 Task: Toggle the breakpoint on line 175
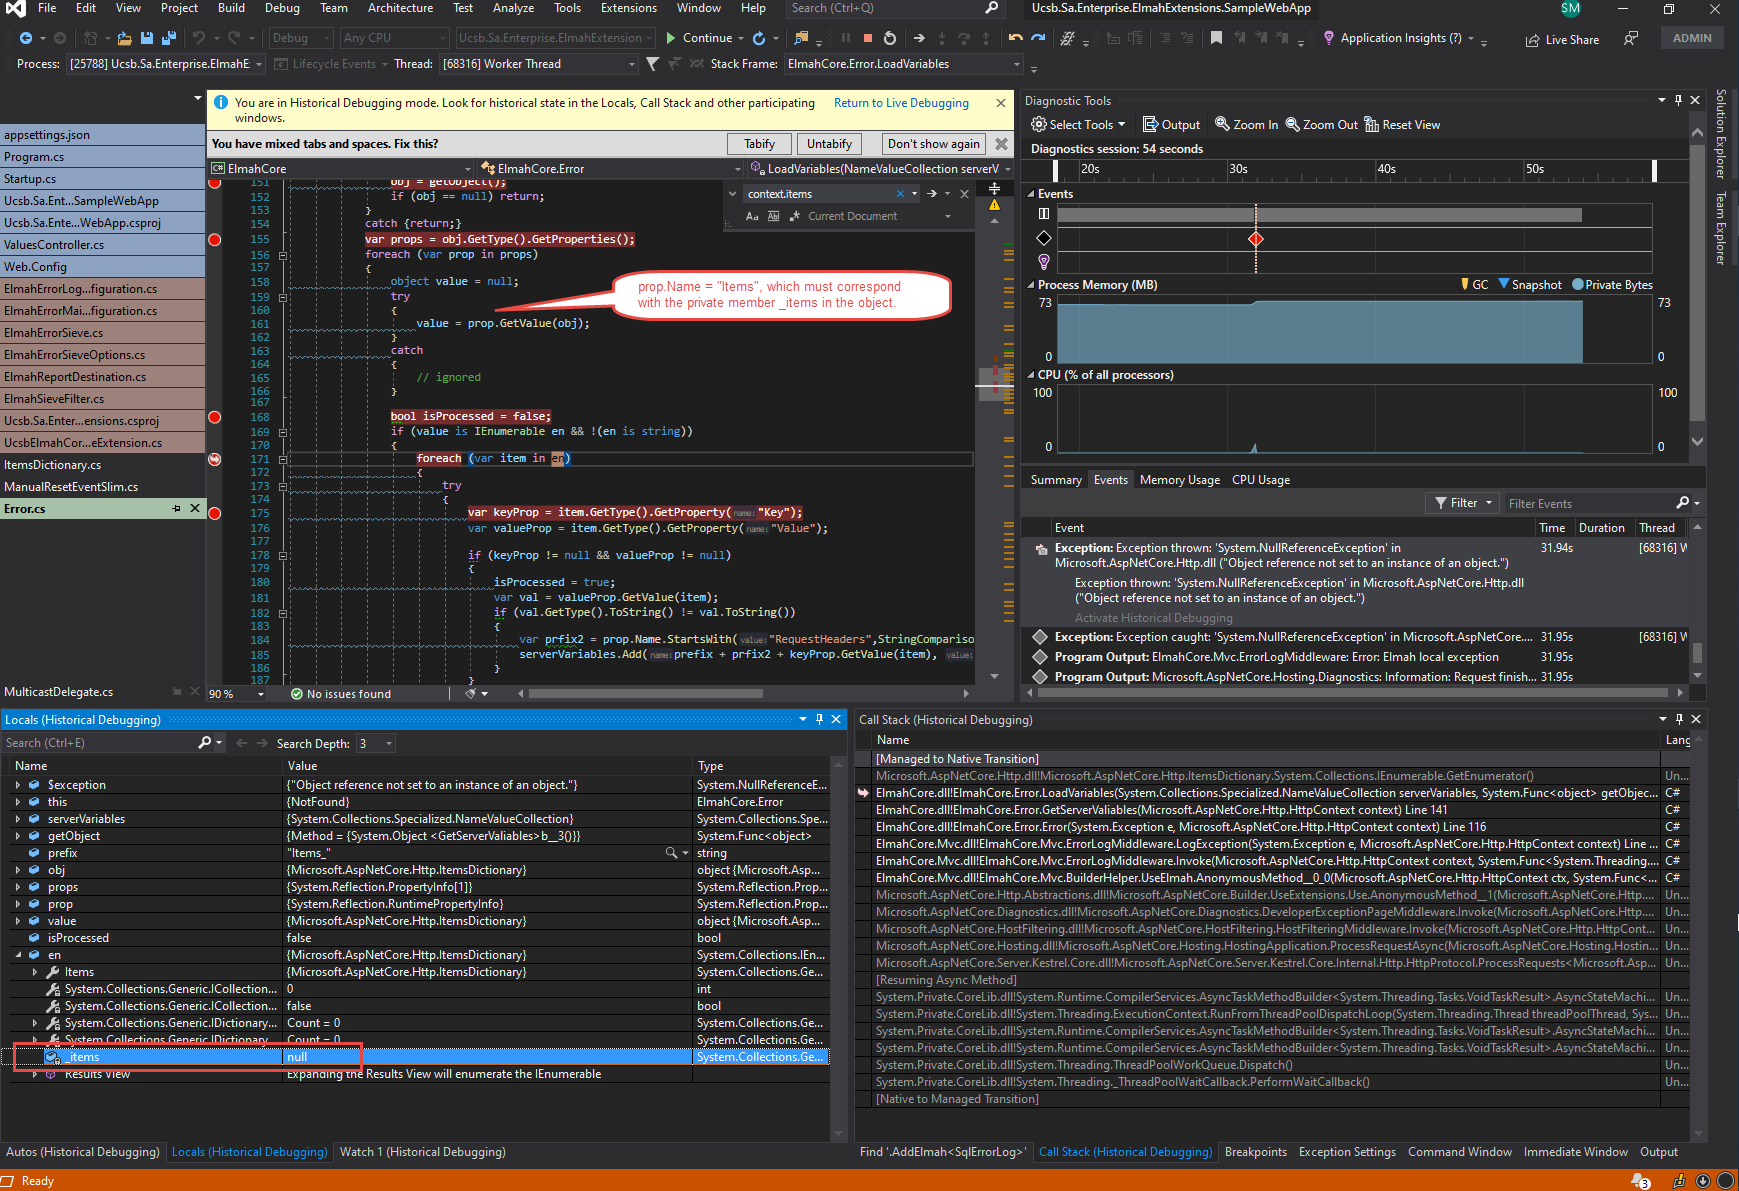click(214, 513)
